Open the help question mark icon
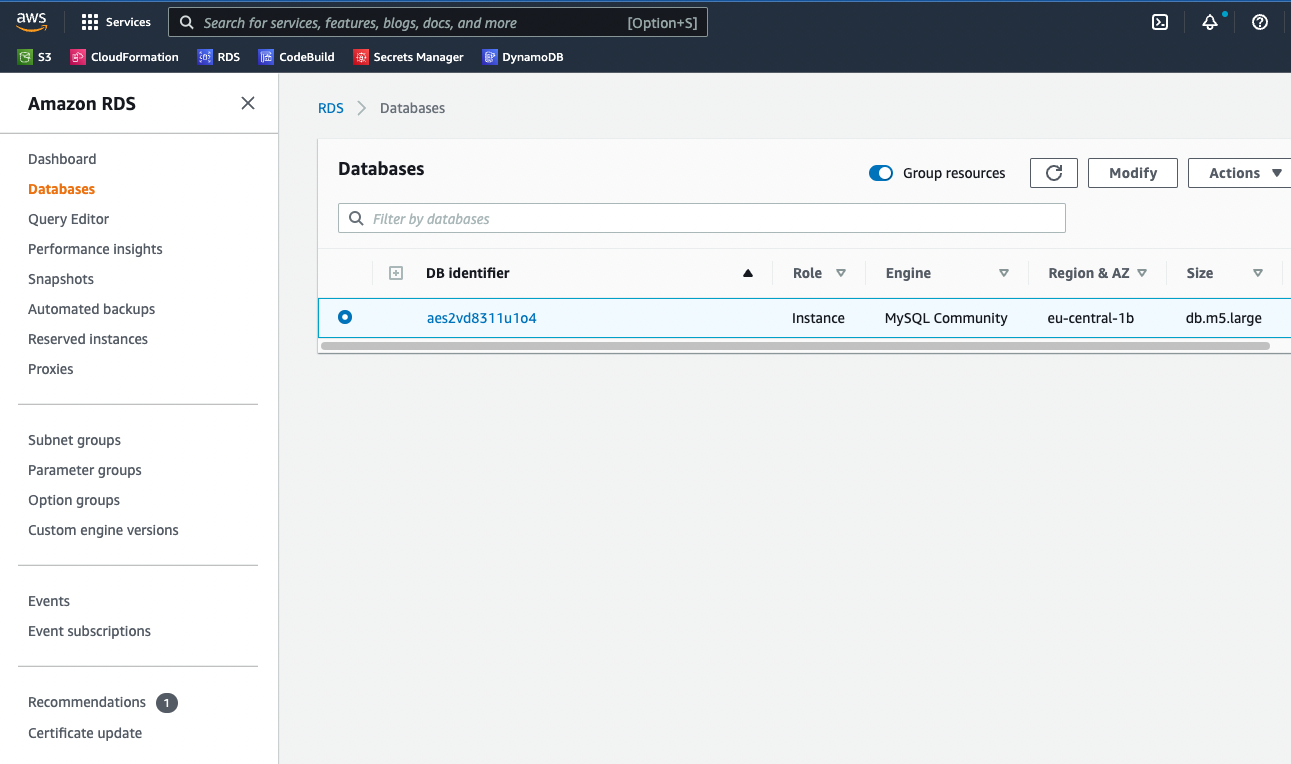Viewport: 1291px width, 764px height. 1260,22
